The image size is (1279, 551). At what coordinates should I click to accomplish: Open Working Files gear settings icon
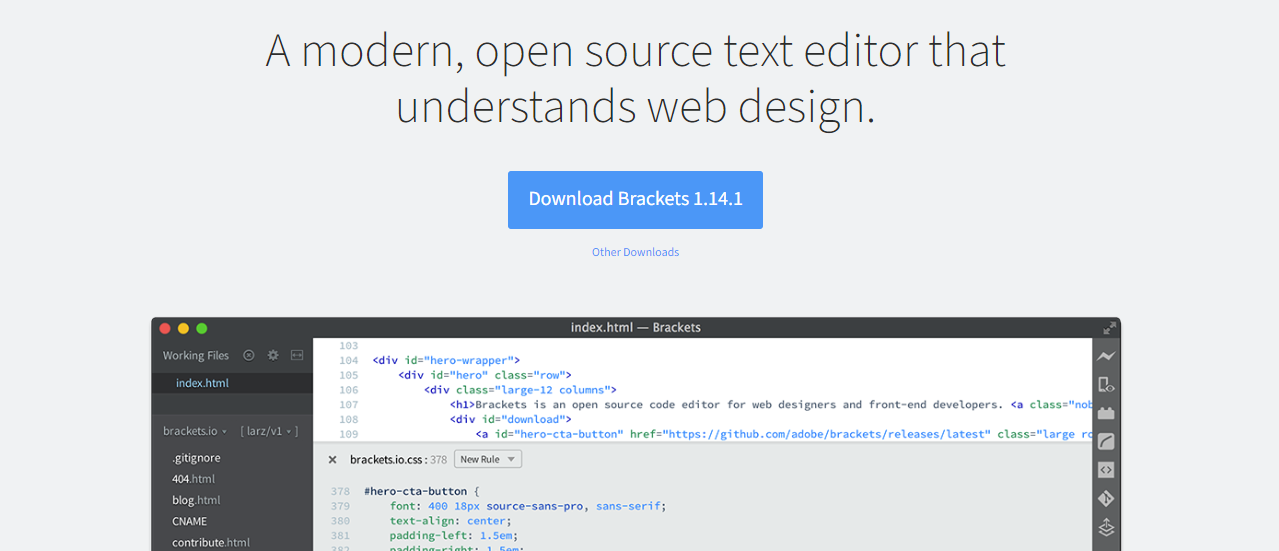[273, 355]
